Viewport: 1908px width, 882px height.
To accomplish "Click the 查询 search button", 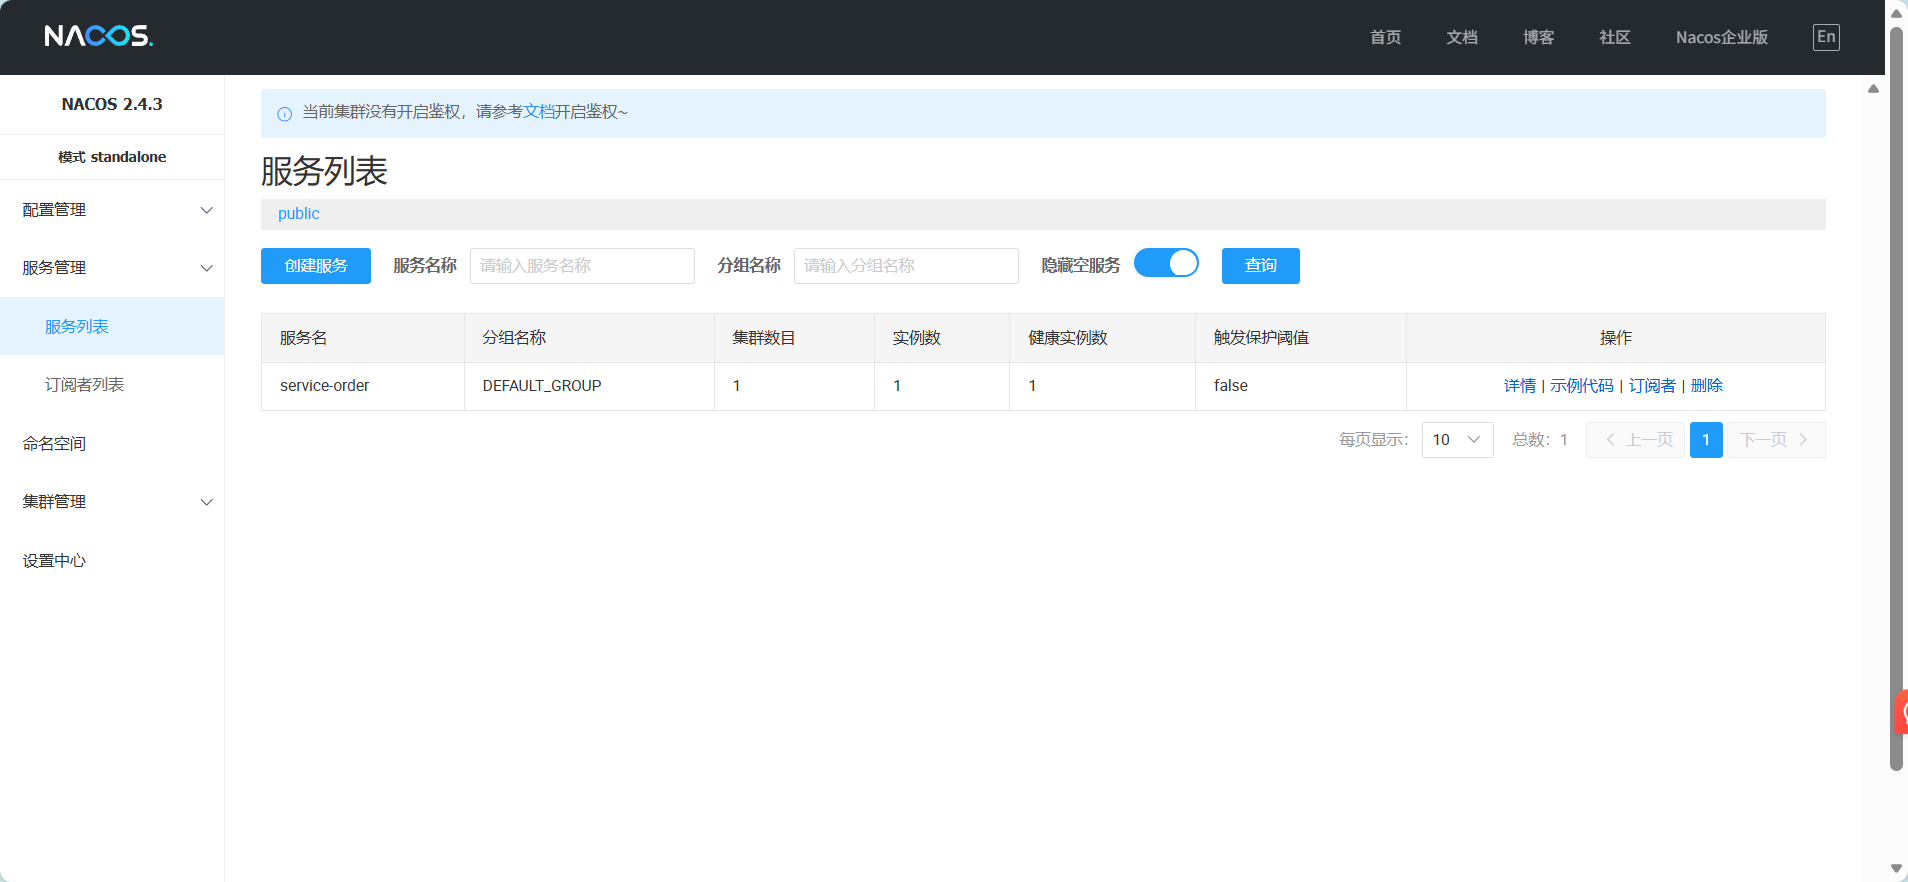I will (1260, 266).
